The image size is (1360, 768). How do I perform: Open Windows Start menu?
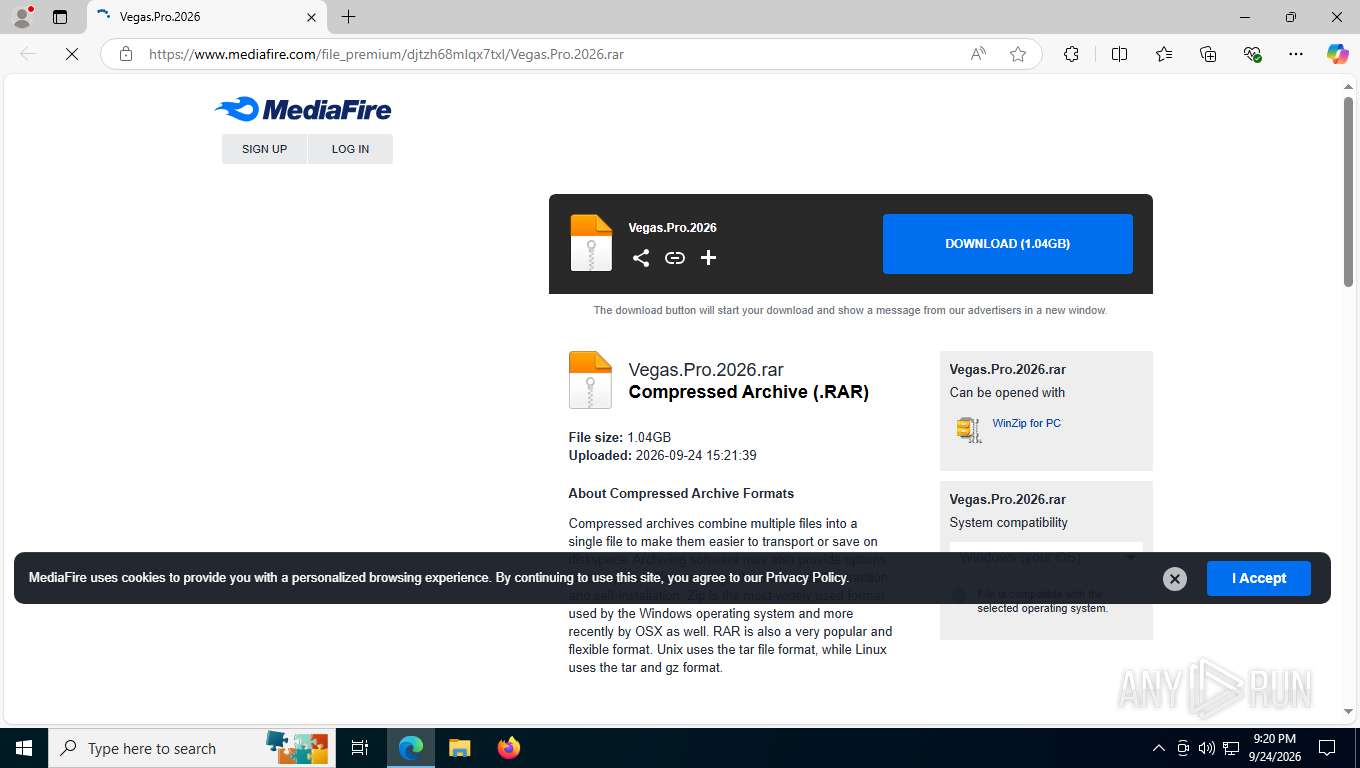[x=24, y=748]
